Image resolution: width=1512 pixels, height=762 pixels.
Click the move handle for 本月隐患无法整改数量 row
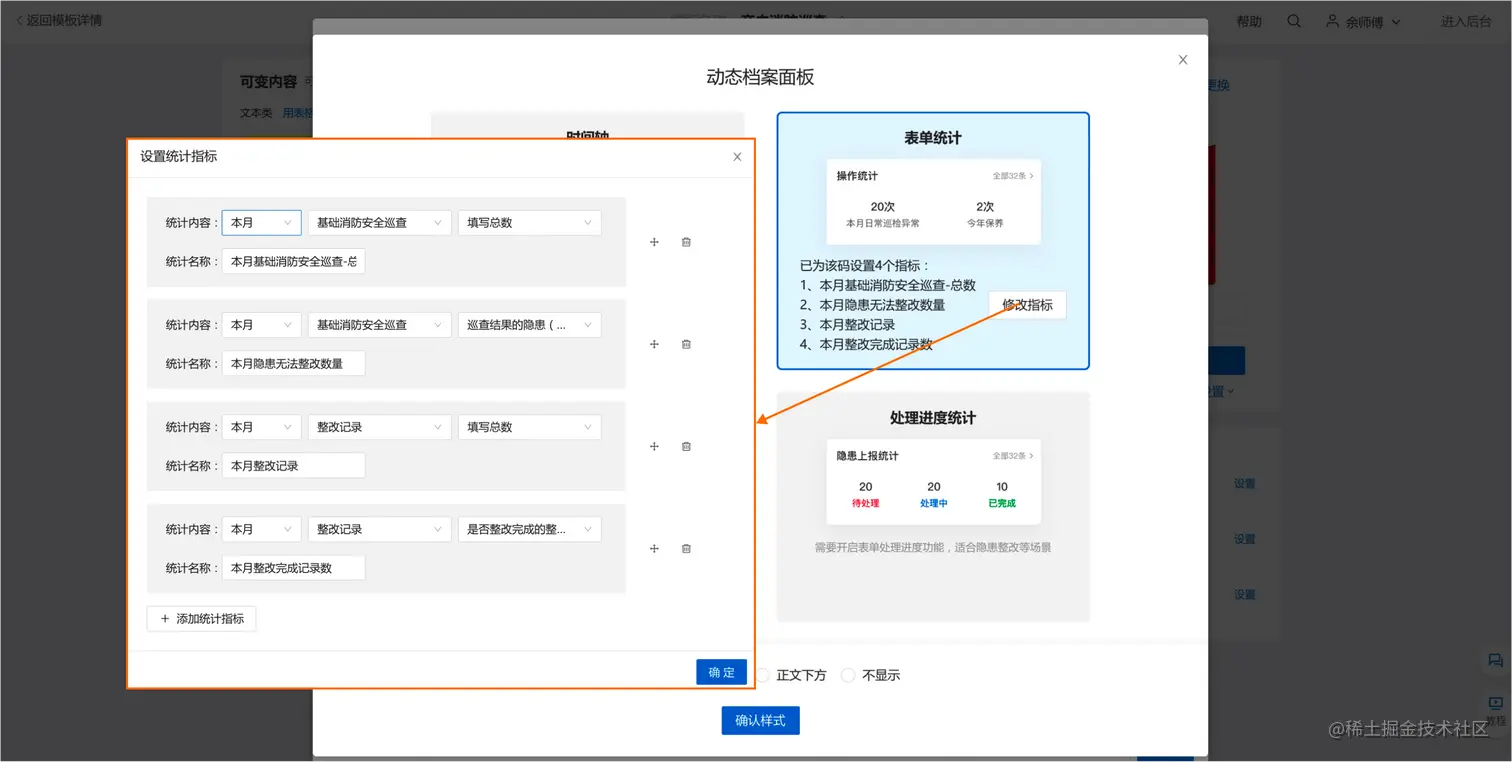coord(654,344)
